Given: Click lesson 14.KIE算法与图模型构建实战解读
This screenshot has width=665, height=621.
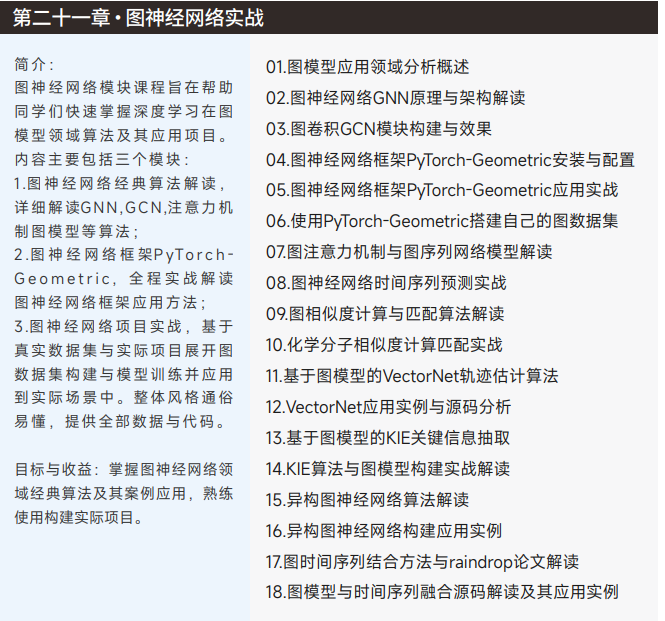Looking at the screenshot, I should coord(388,469).
